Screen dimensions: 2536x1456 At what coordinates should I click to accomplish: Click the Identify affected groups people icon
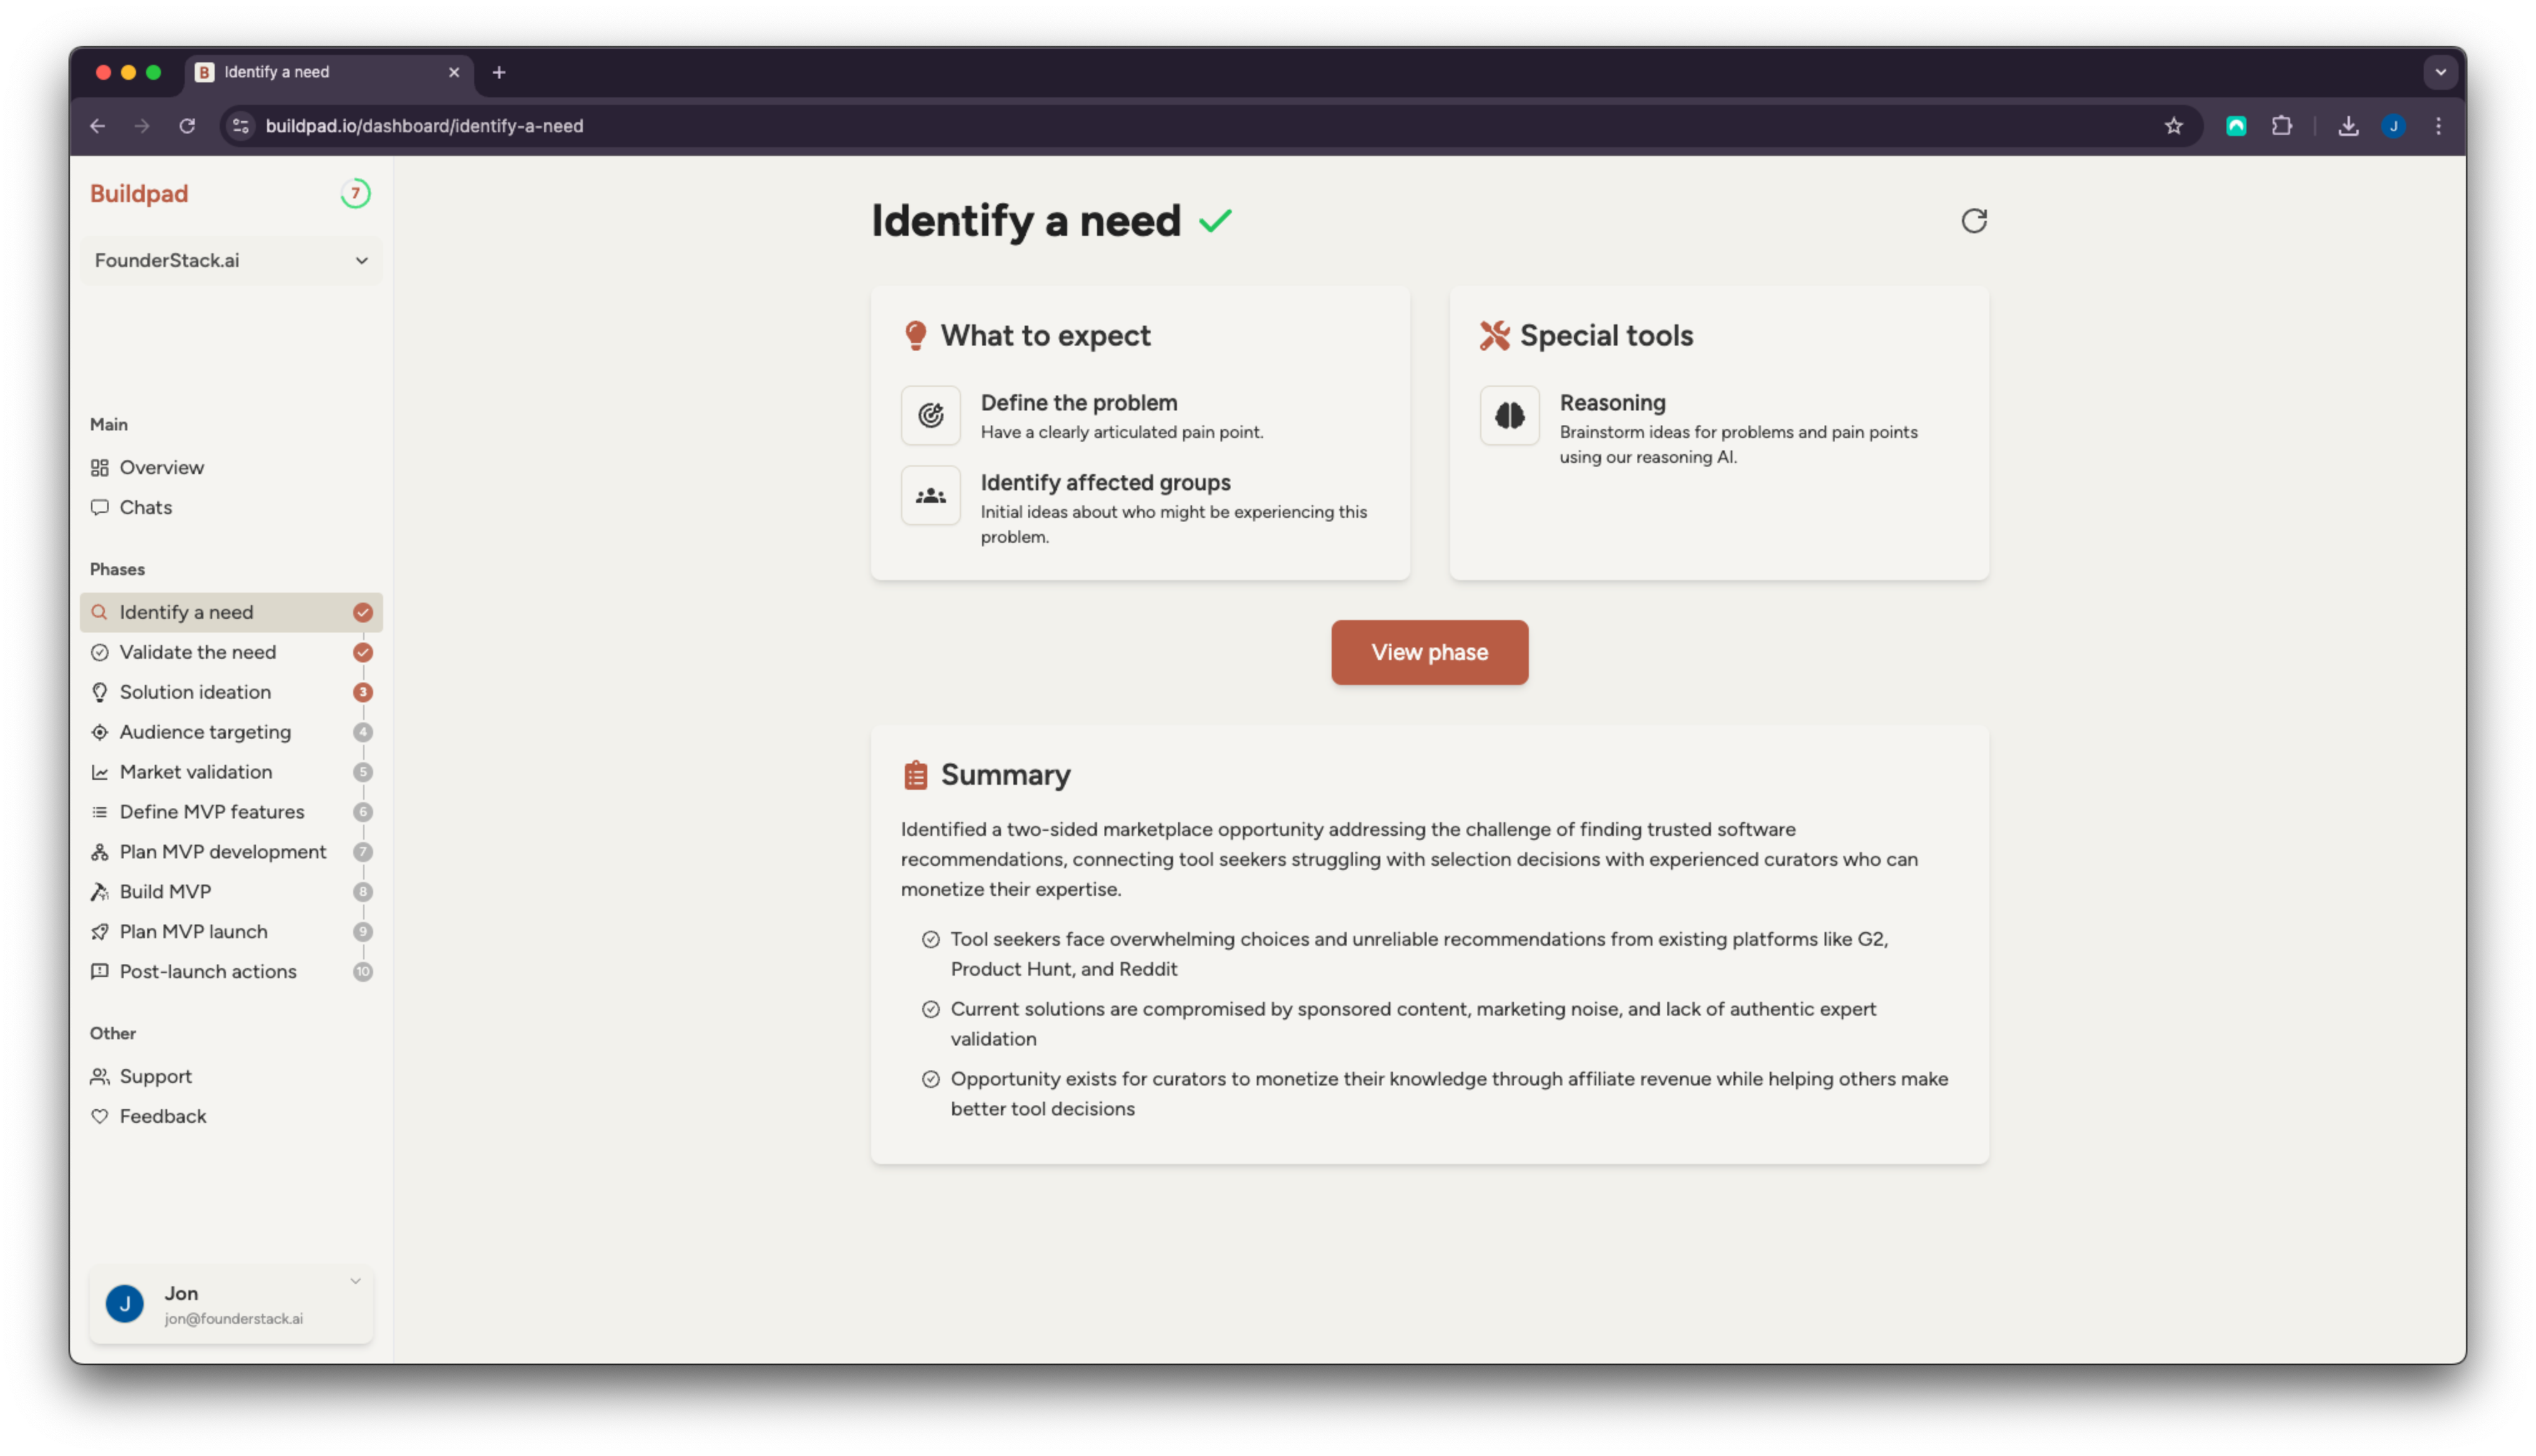tap(930, 495)
